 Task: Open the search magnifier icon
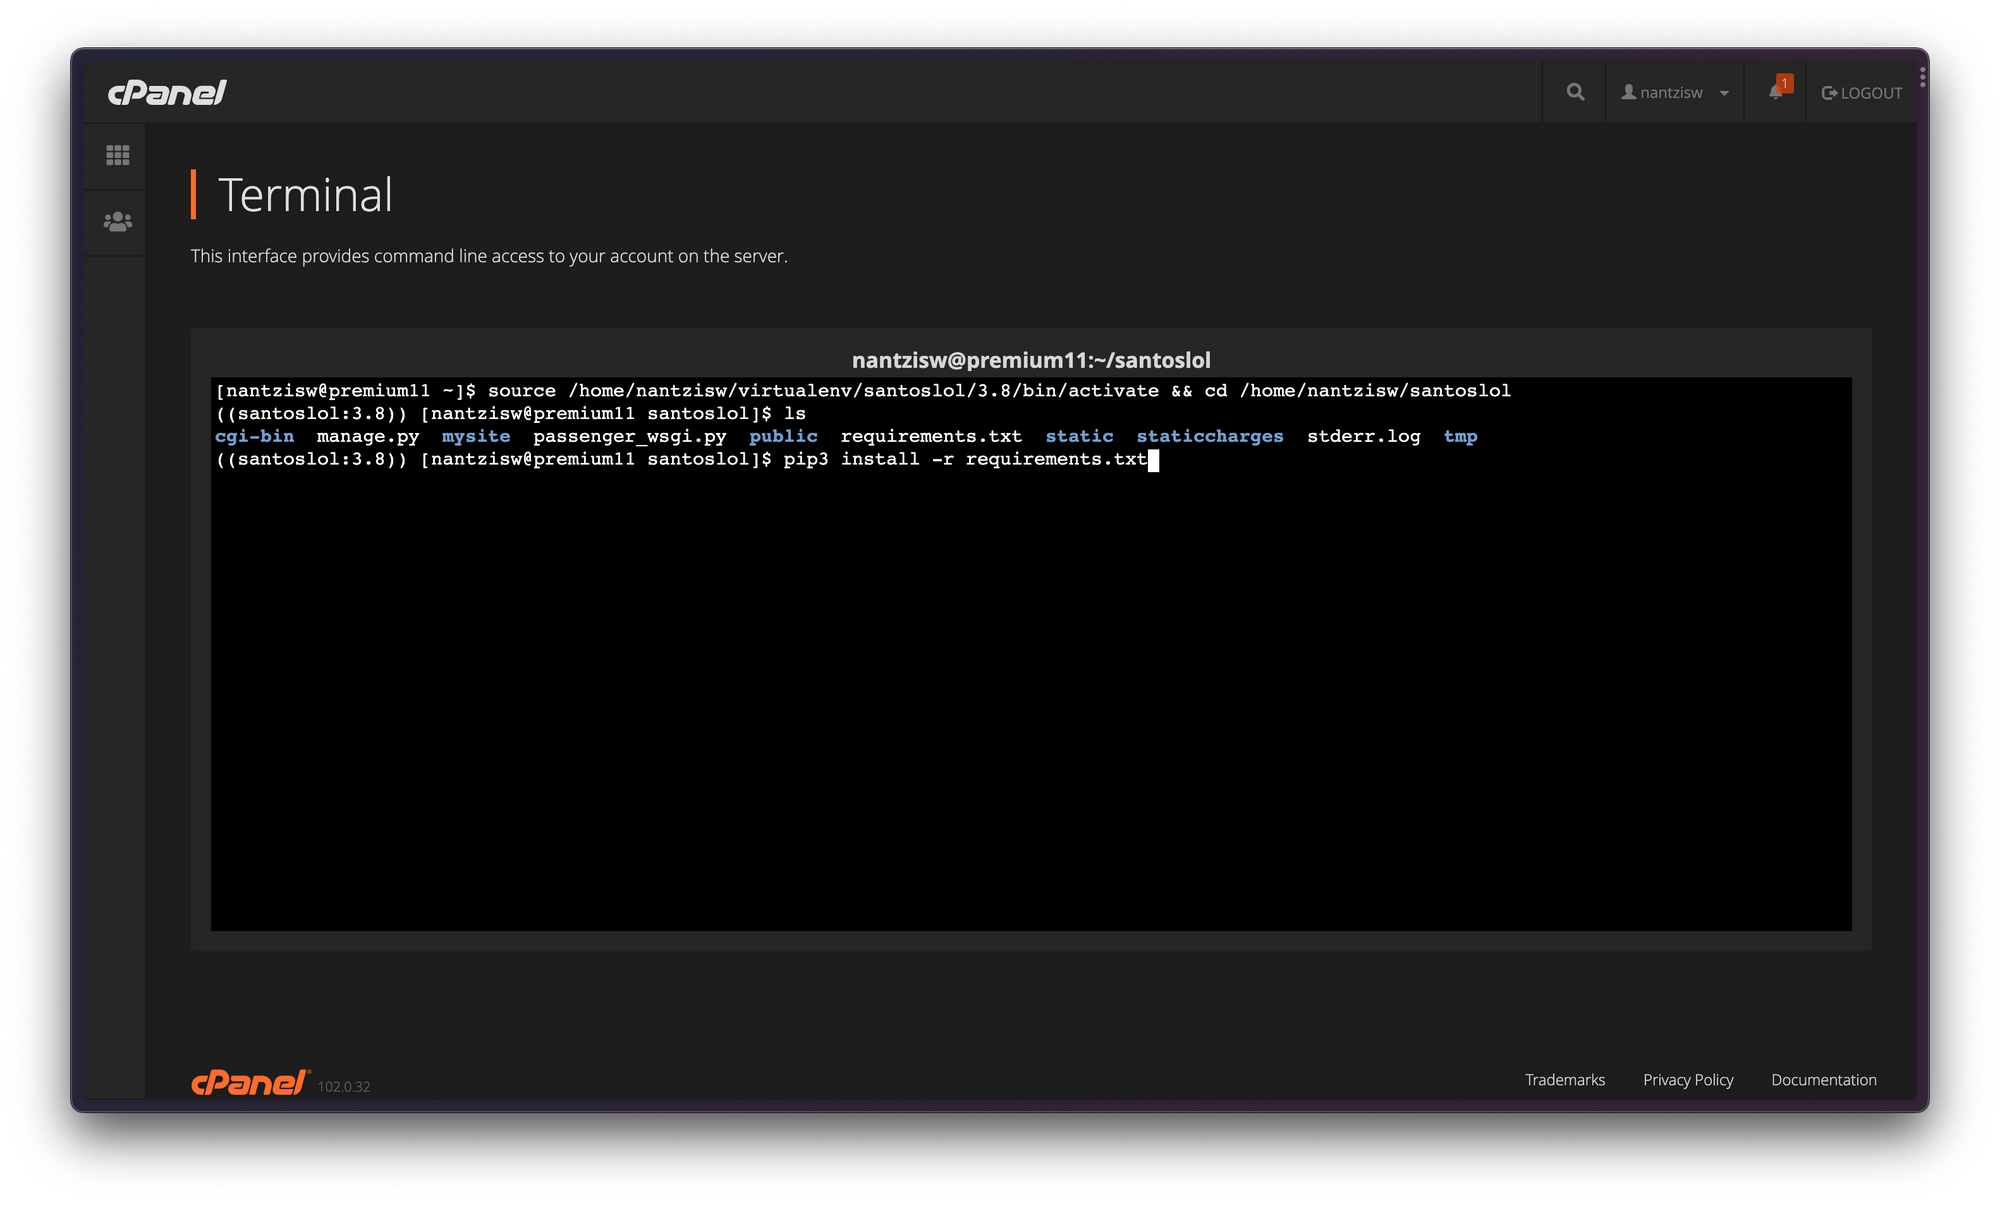click(1575, 92)
